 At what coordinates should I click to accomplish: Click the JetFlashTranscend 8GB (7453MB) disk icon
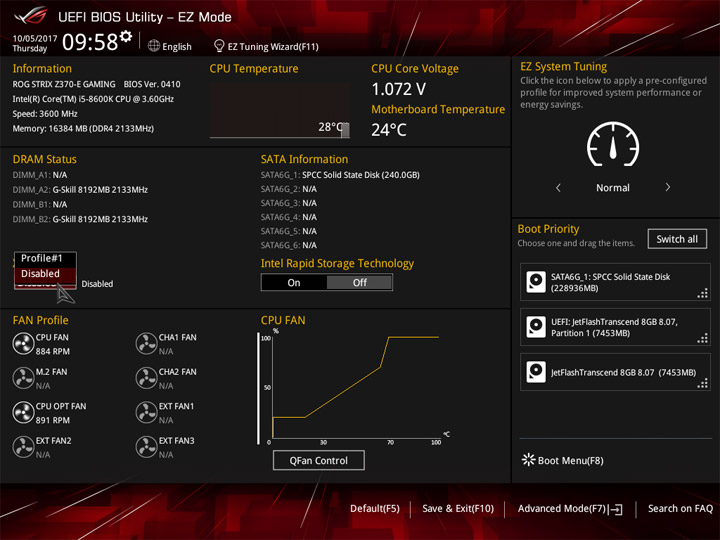(x=536, y=372)
